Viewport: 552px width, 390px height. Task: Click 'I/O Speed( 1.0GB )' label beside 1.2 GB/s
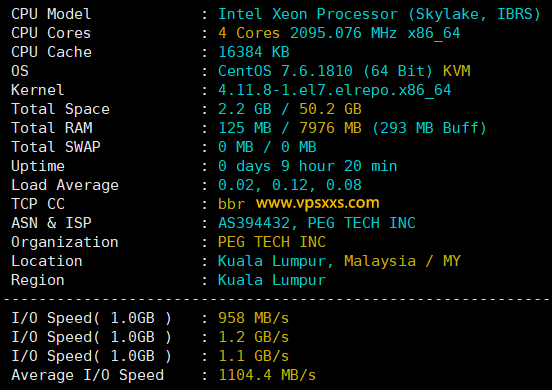pyautogui.click(x=92, y=337)
